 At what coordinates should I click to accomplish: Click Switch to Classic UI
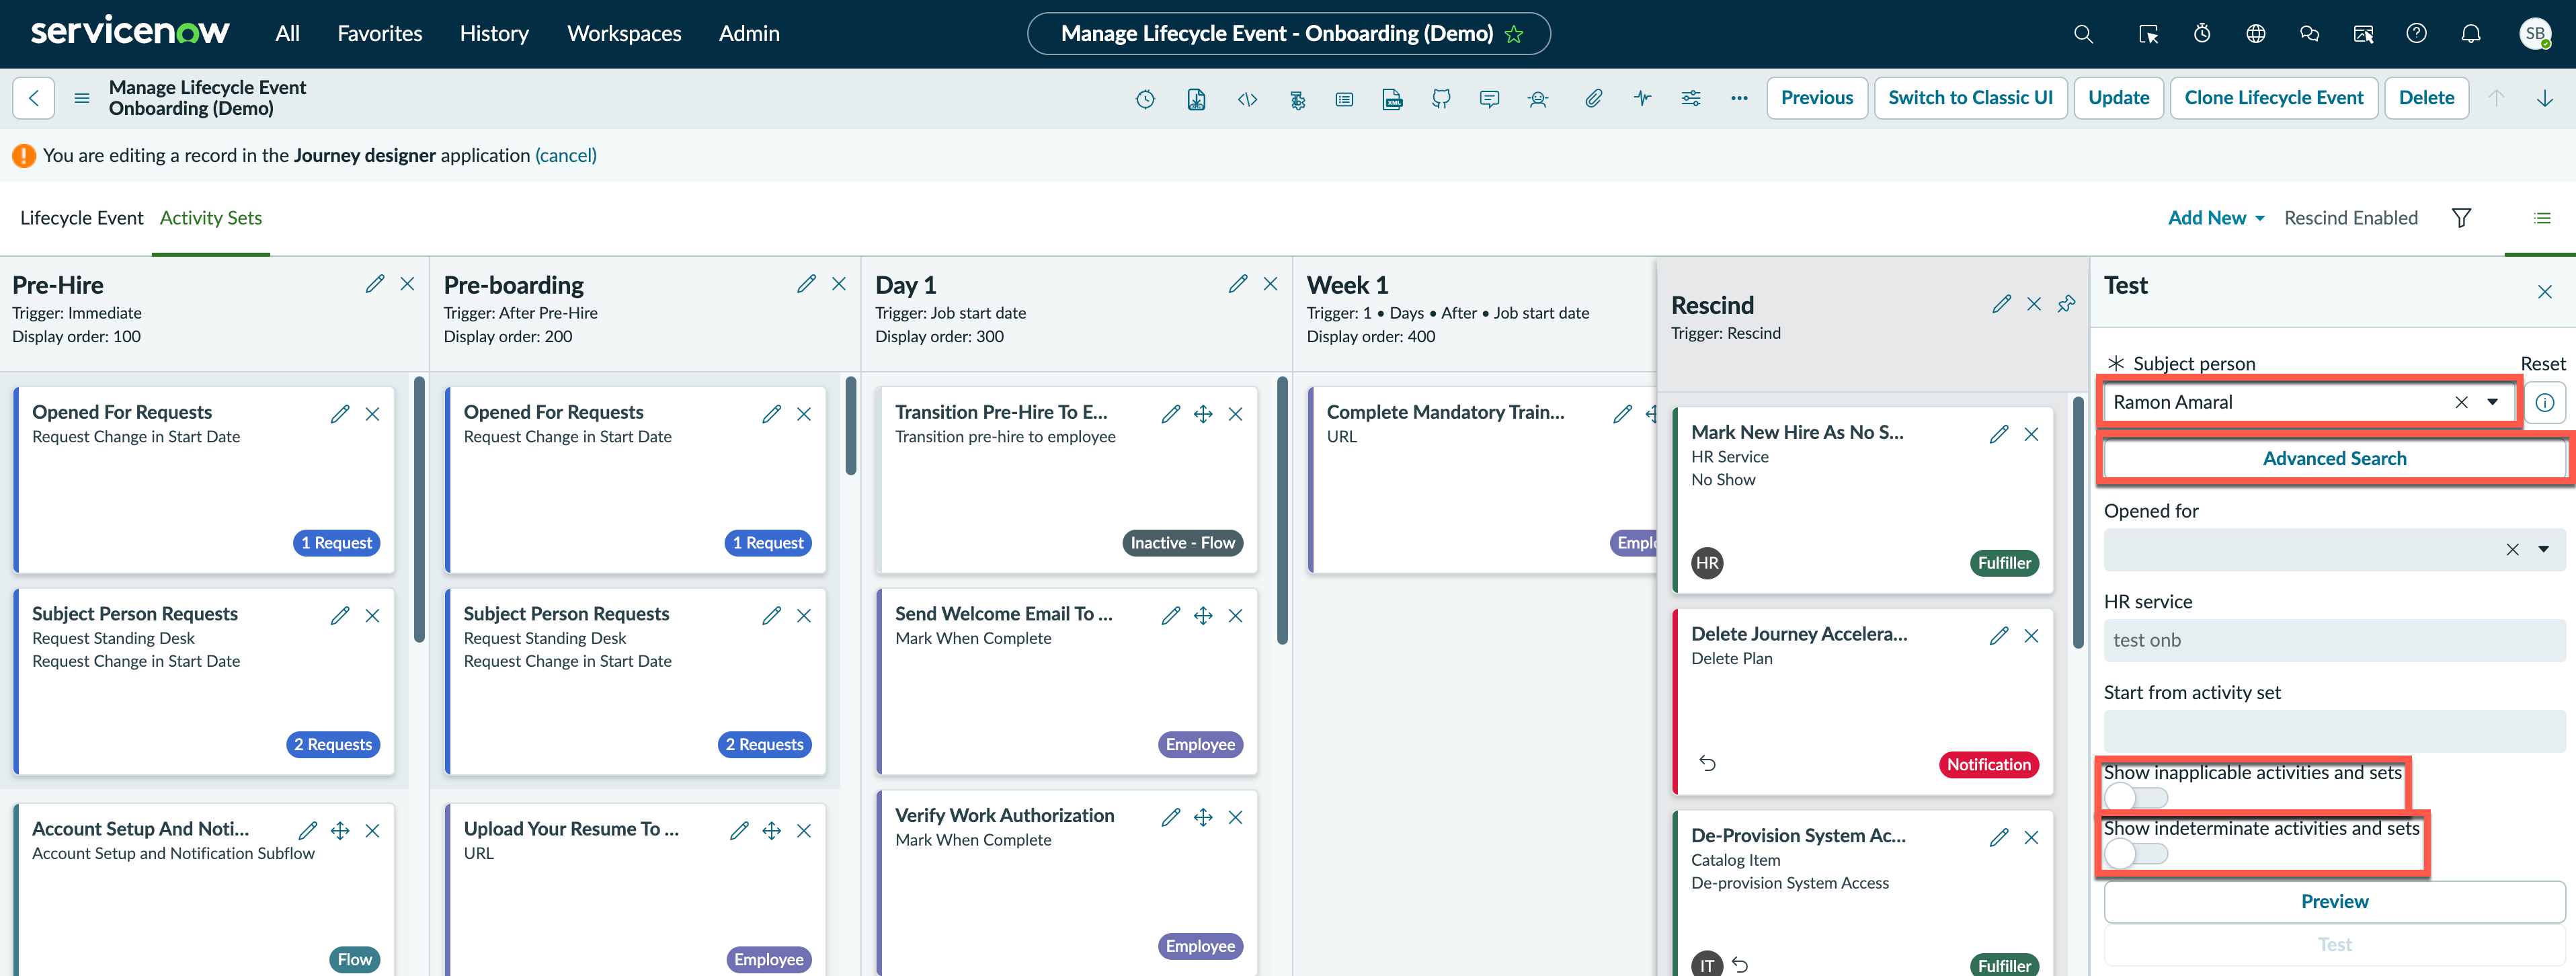point(1970,98)
